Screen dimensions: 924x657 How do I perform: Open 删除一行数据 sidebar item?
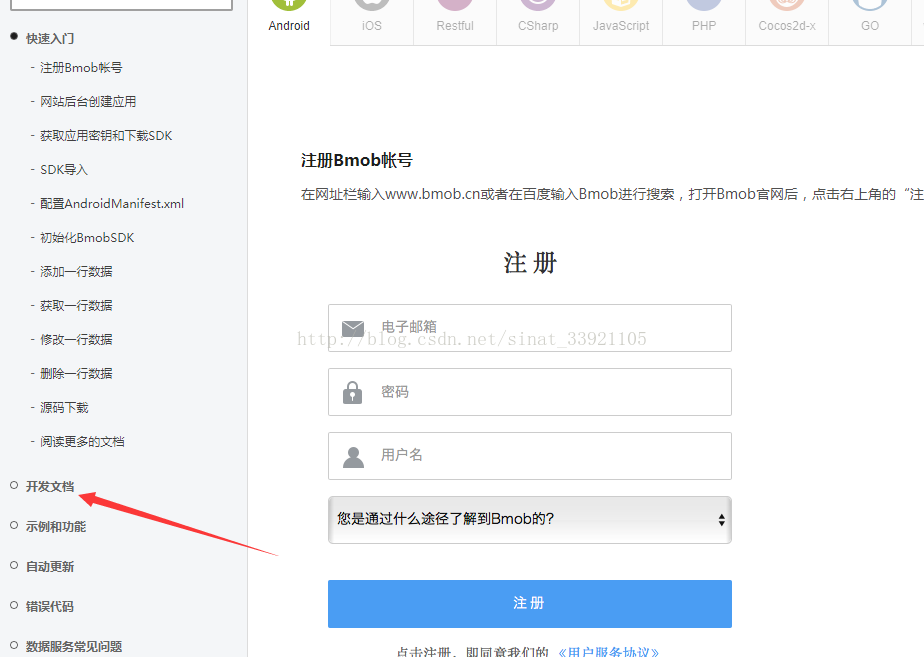[76, 374]
